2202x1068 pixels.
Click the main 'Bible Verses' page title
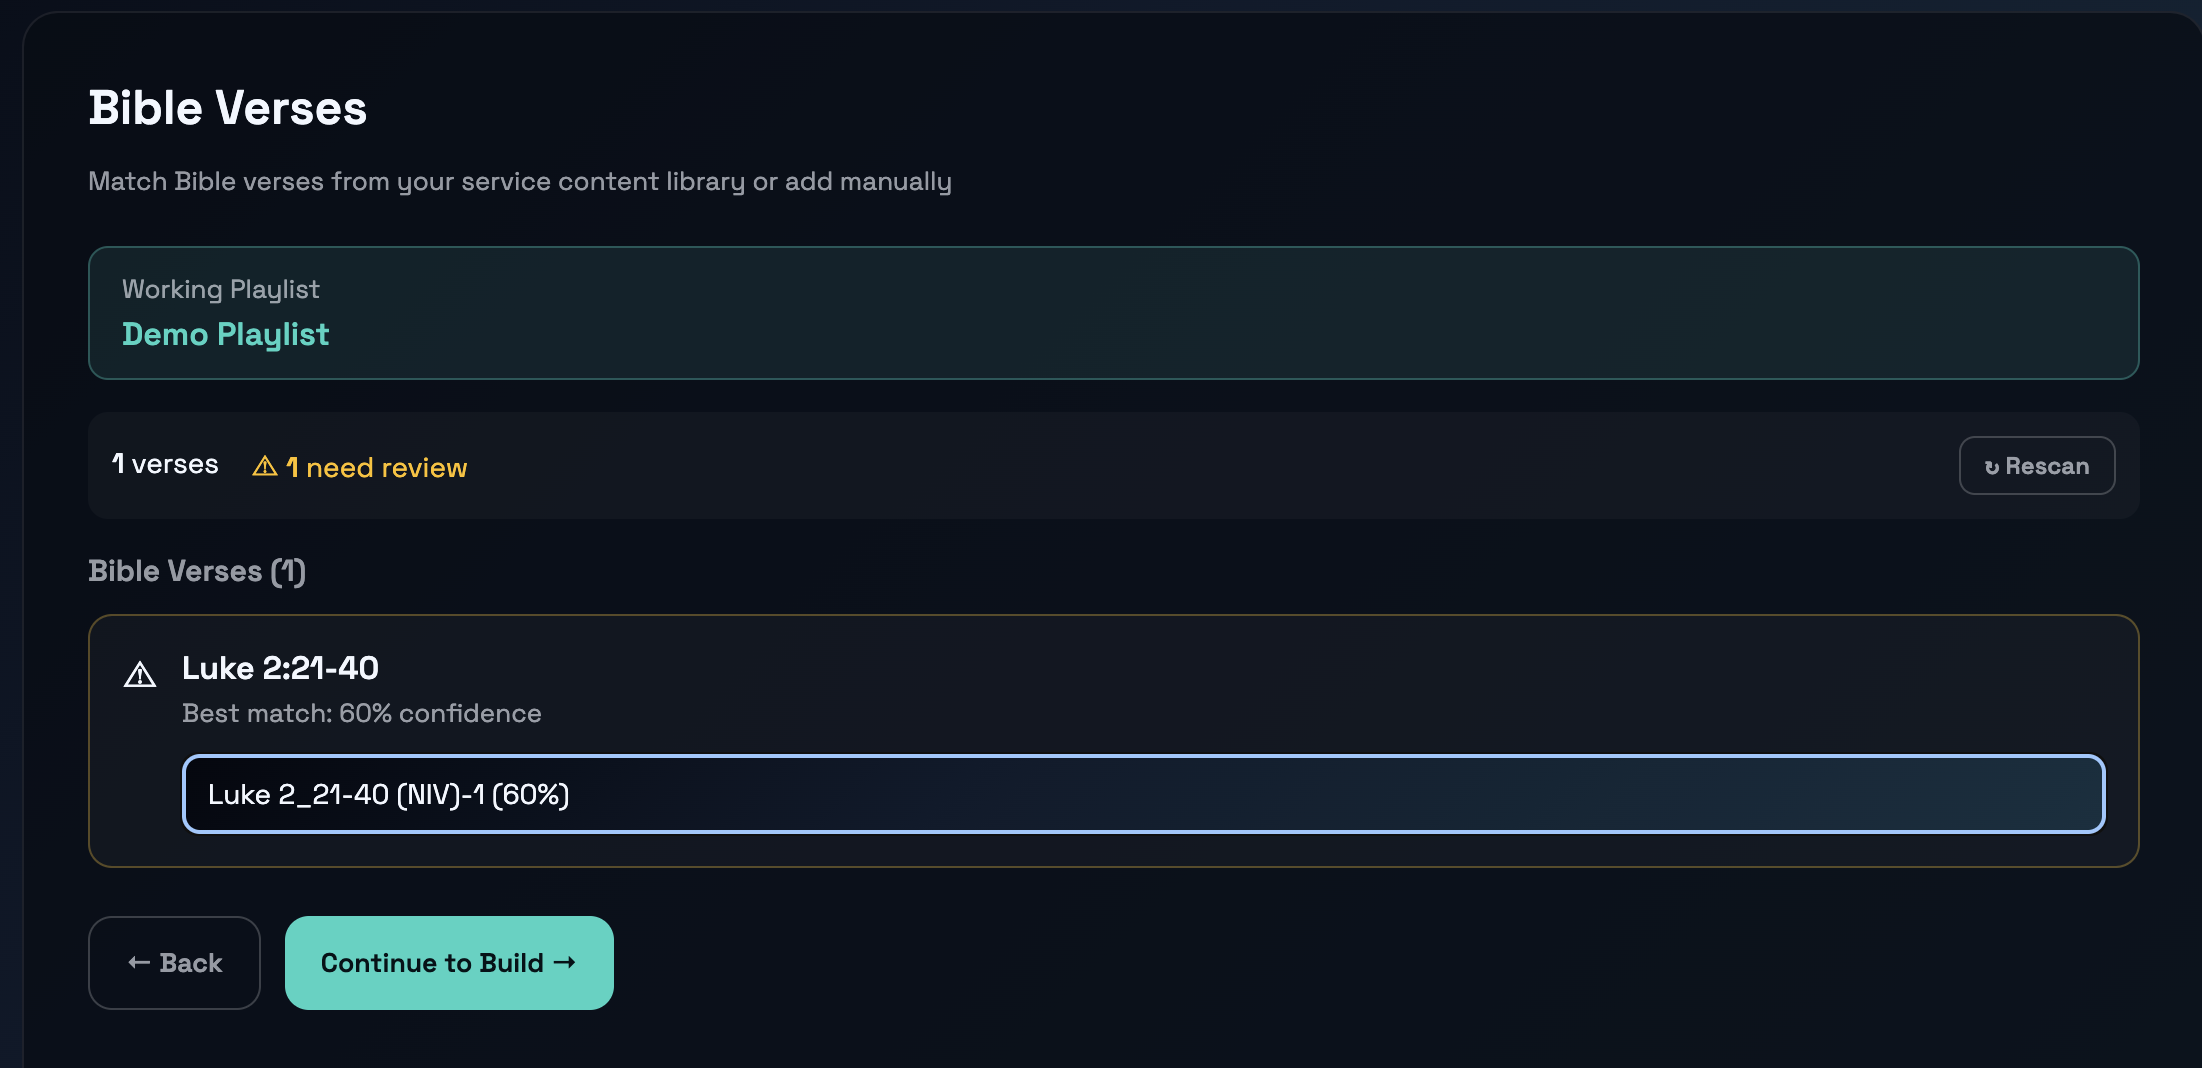click(x=227, y=108)
